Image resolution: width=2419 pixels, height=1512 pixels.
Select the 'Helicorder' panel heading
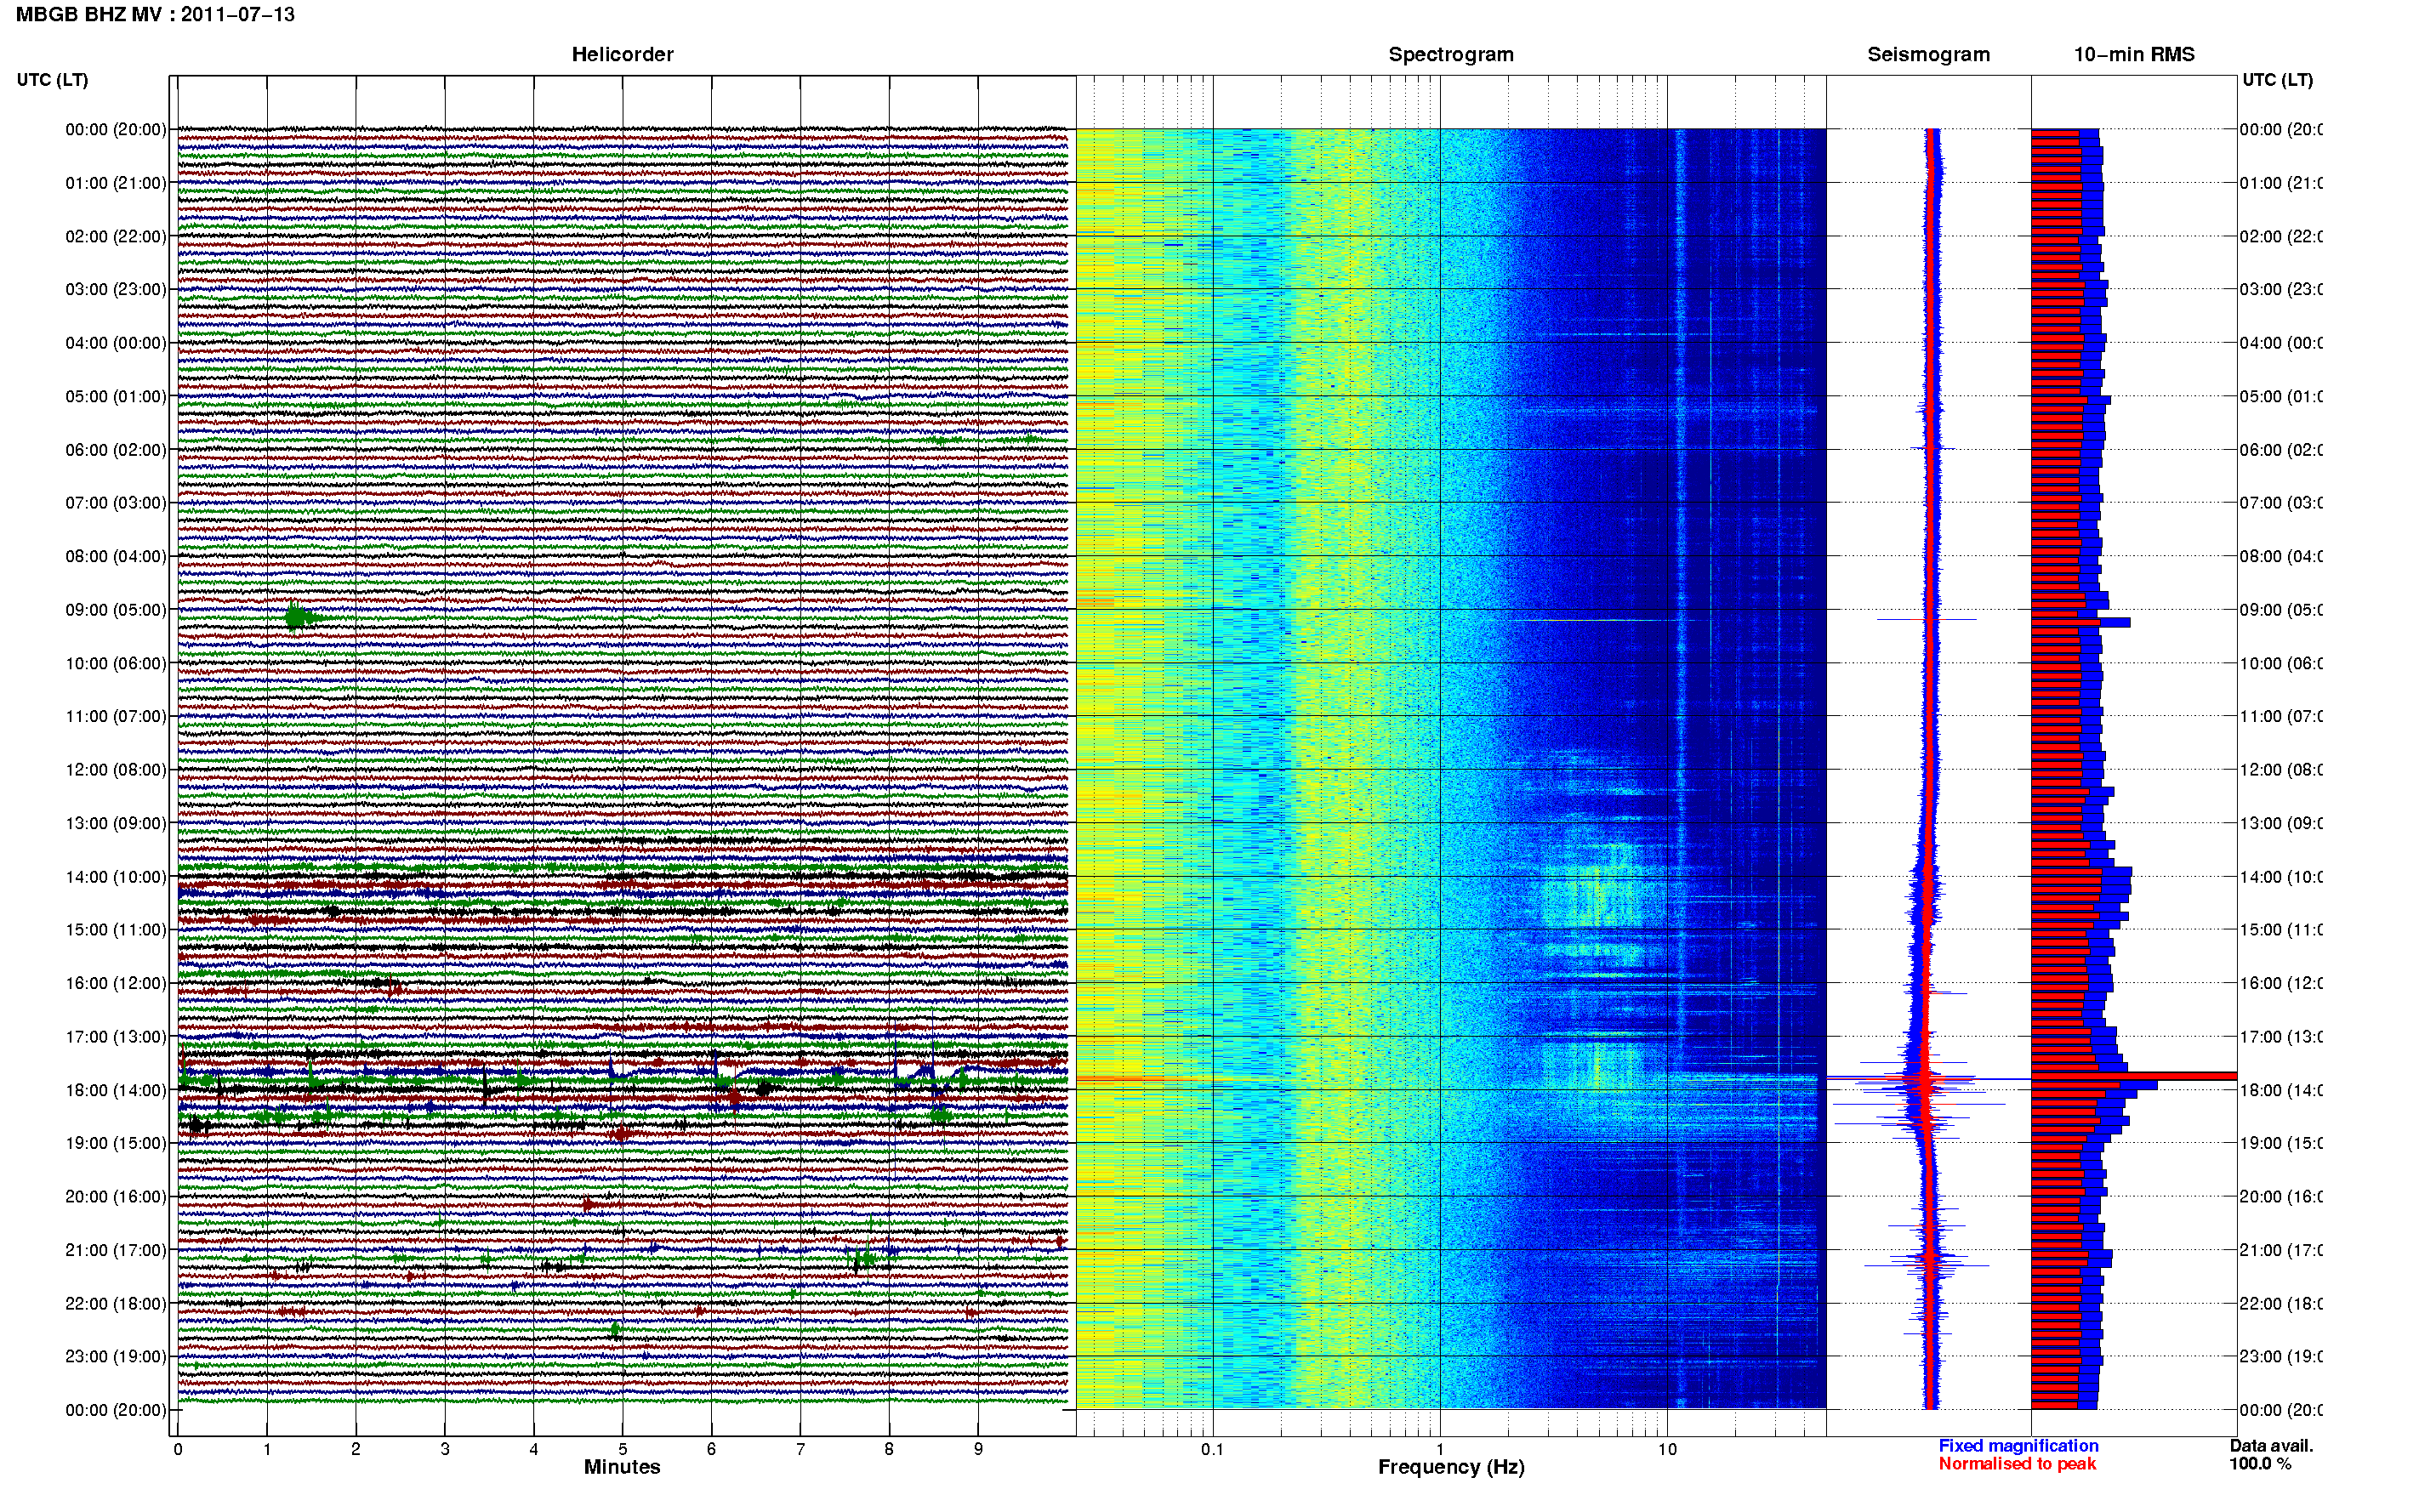[622, 55]
